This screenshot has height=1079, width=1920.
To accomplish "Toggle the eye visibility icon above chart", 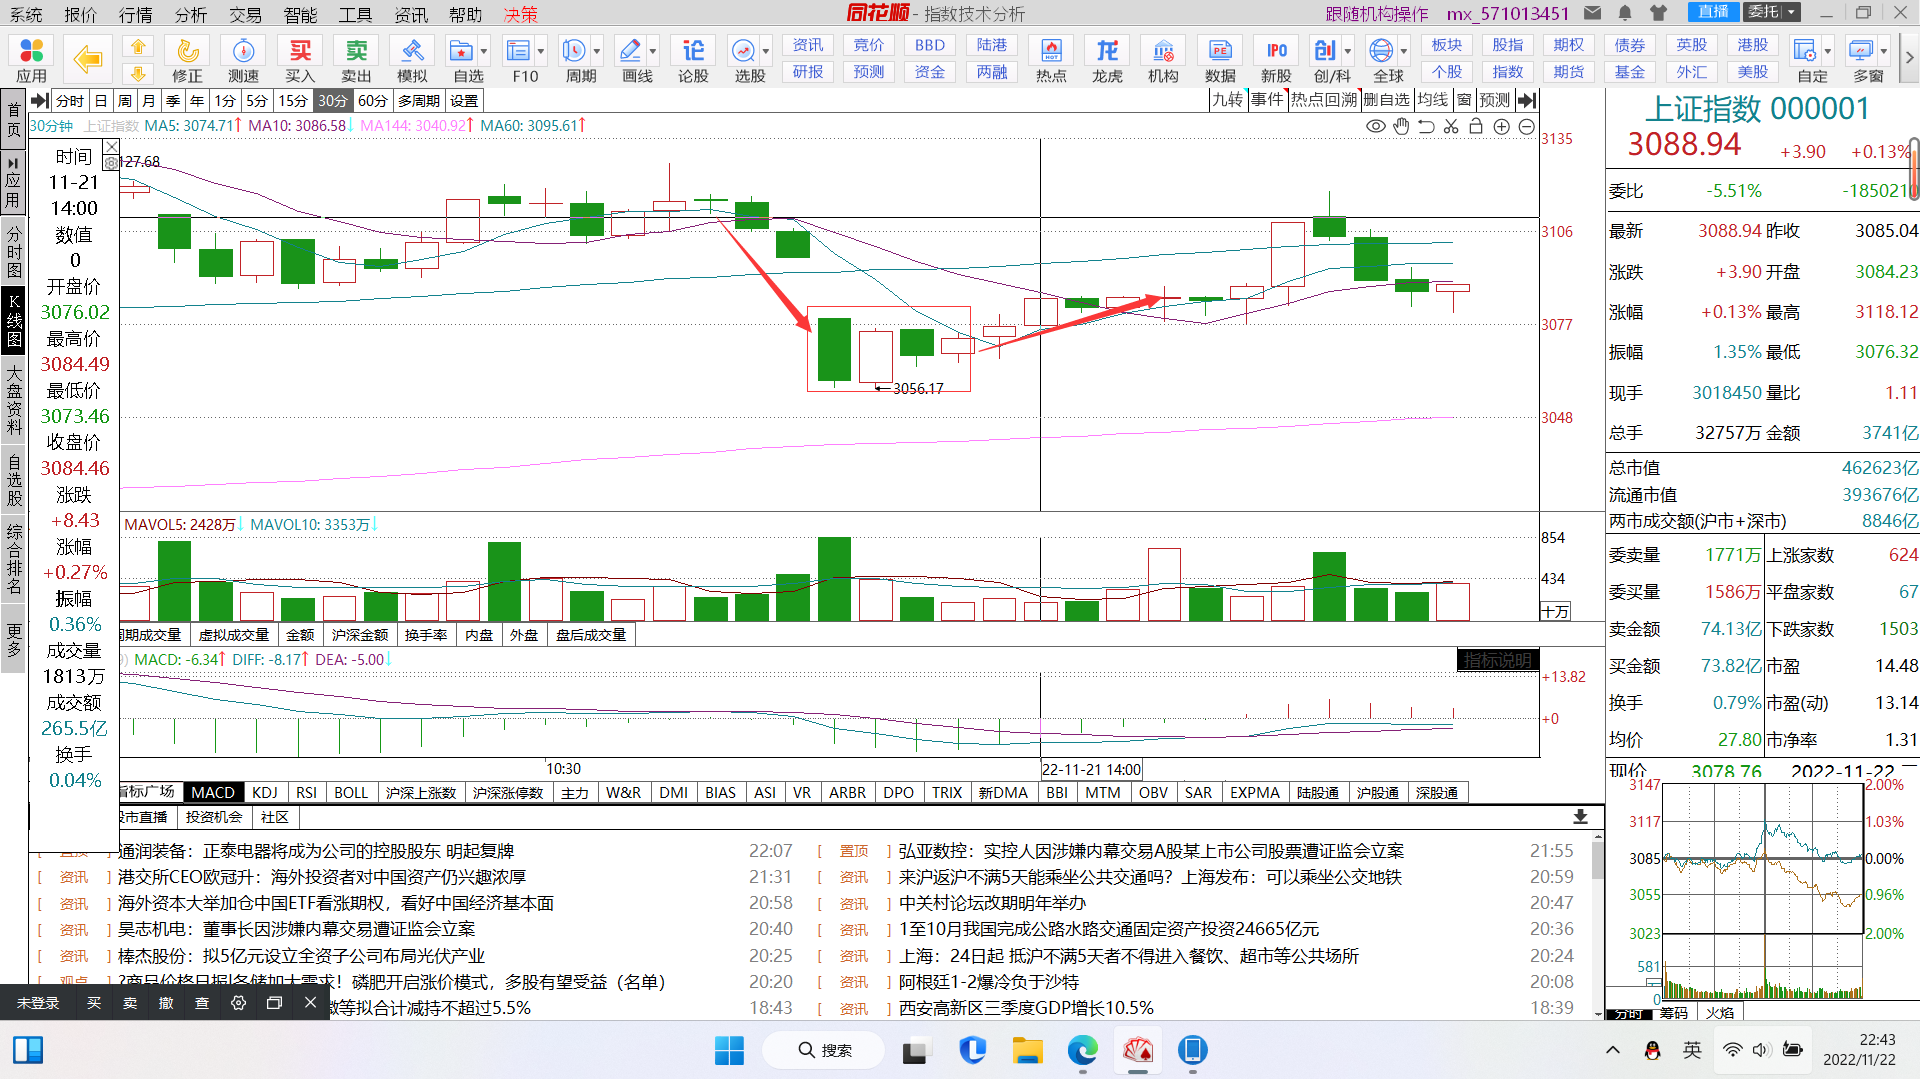I will (1376, 126).
